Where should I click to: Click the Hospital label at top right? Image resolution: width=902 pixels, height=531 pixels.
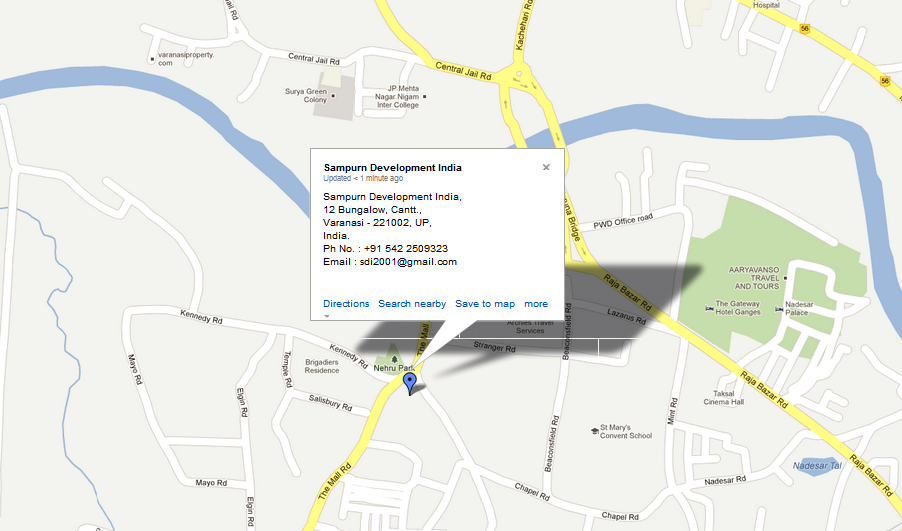[766, 5]
